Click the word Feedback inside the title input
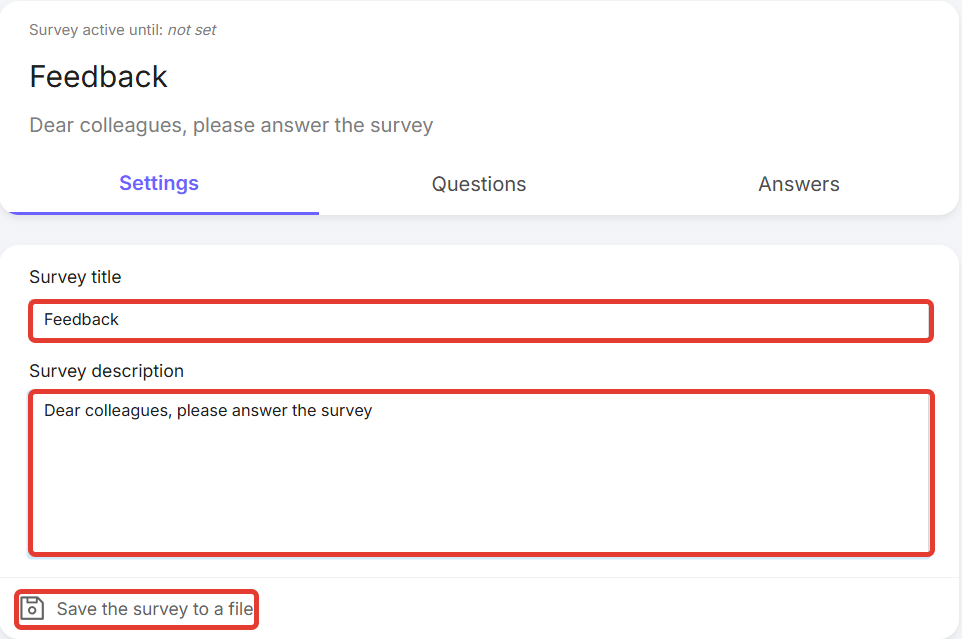 coord(81,320)
